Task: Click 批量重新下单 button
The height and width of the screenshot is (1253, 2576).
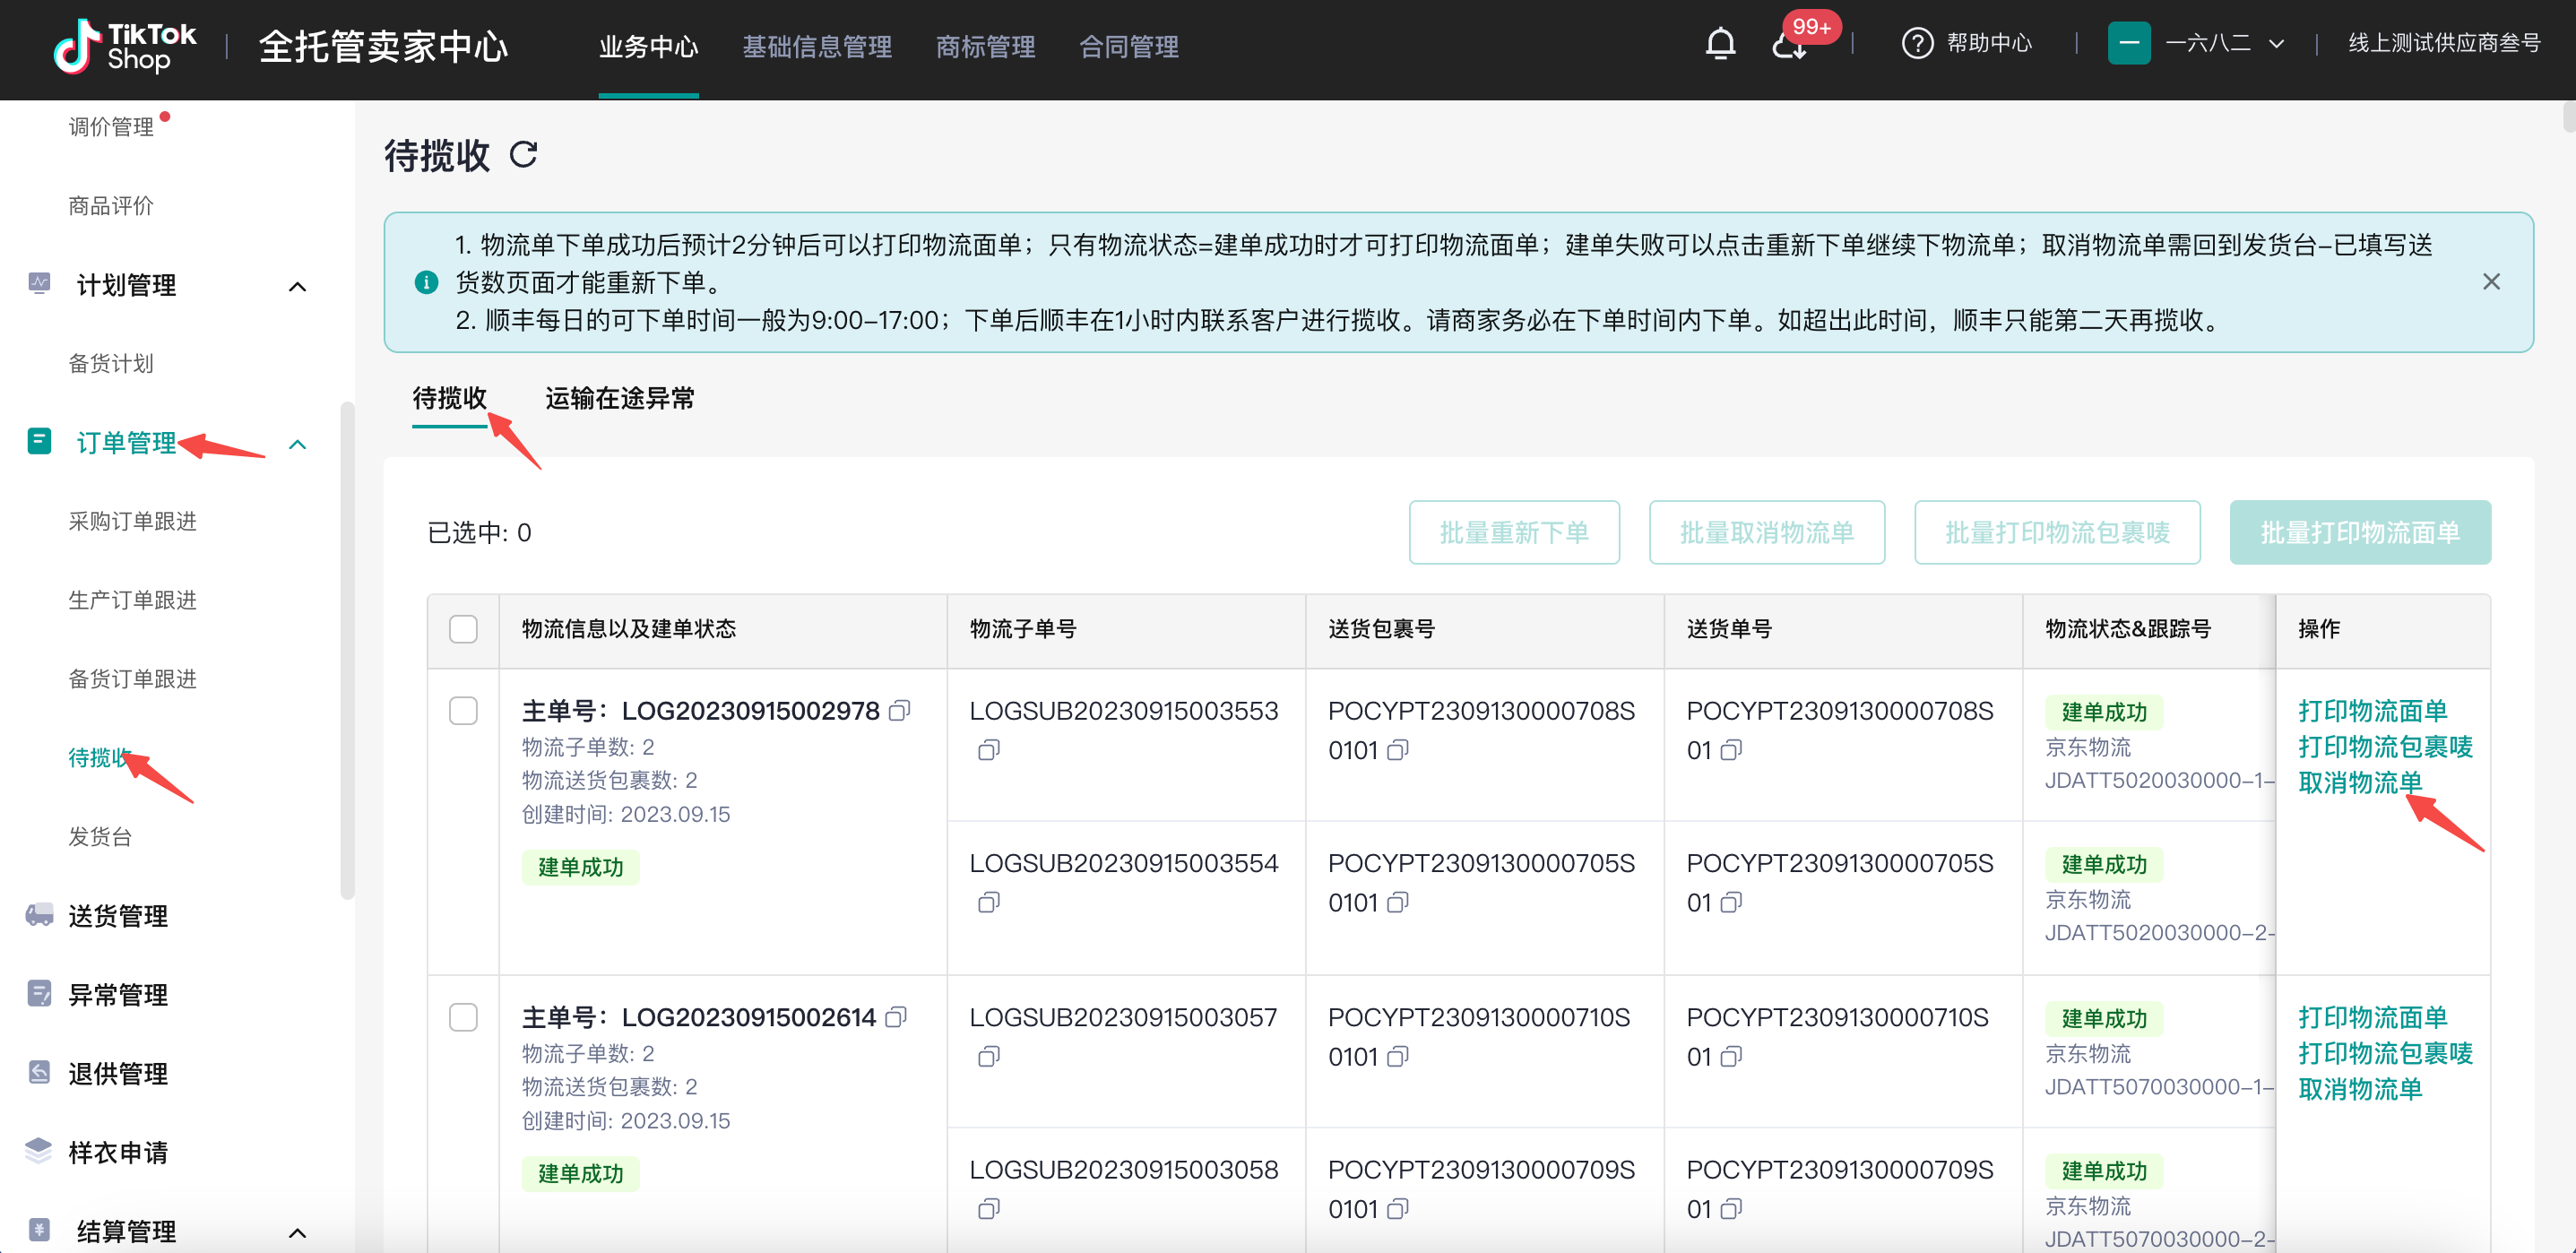Action: 1514,532
